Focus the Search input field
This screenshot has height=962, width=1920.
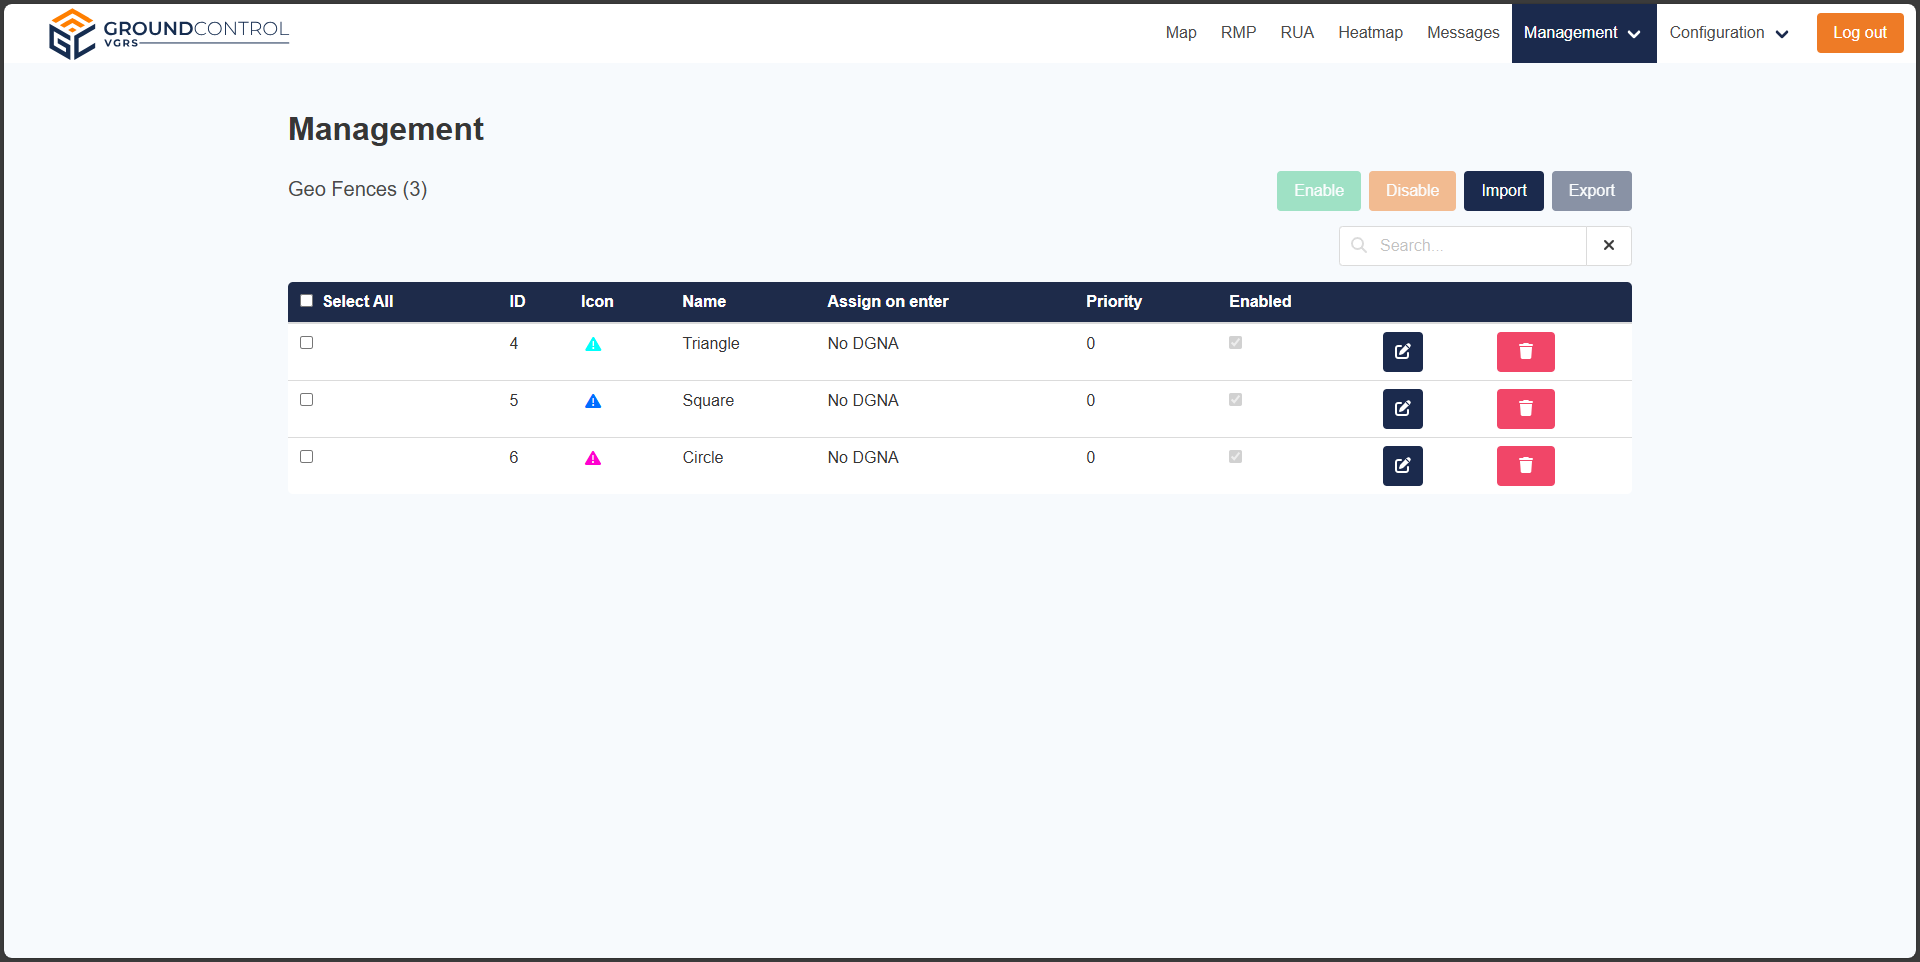pos(1475,246)
